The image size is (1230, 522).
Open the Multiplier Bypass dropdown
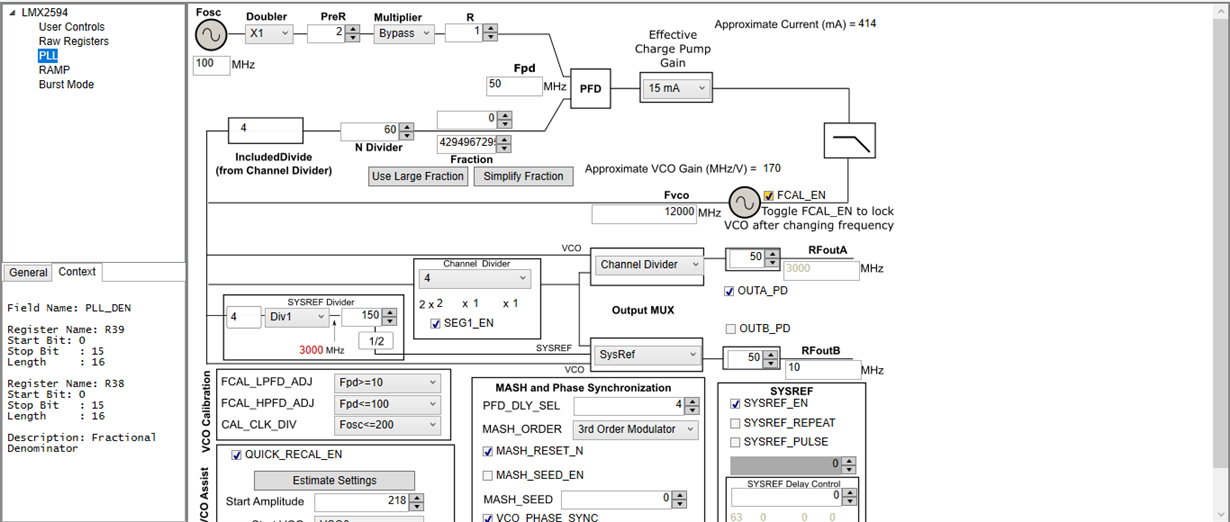(405, 33)
